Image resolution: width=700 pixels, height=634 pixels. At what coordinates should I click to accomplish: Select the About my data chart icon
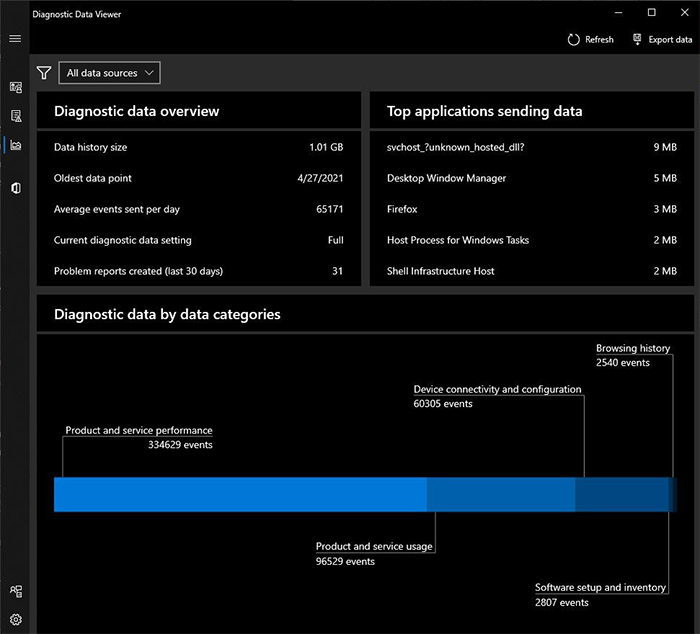(16, 145)
